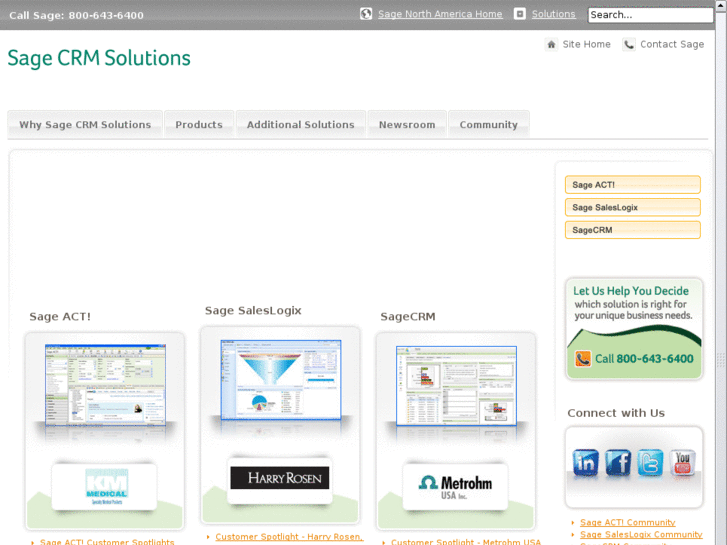Click the Let Us Help You Decide banner
Viewport: 727px width, 545px height.
(634, 329)
